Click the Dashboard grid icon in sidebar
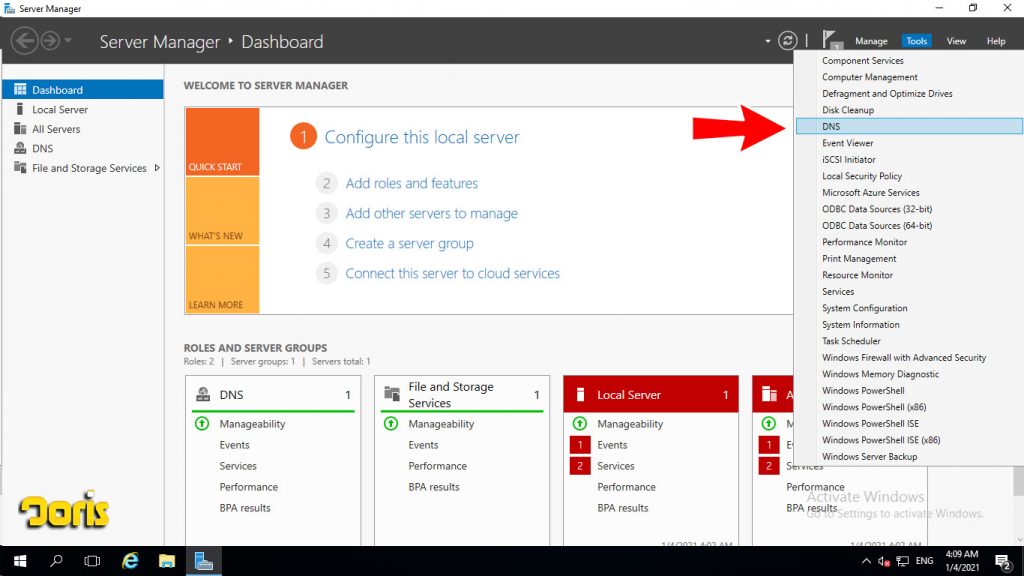 (x=20, y=89)
